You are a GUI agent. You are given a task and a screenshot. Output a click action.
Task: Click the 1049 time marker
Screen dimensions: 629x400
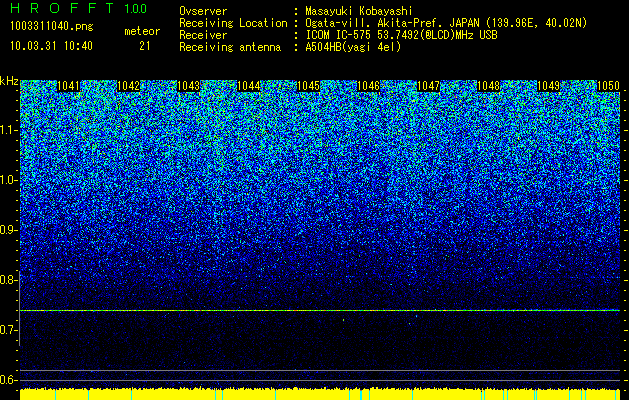[x=548, y=86]
